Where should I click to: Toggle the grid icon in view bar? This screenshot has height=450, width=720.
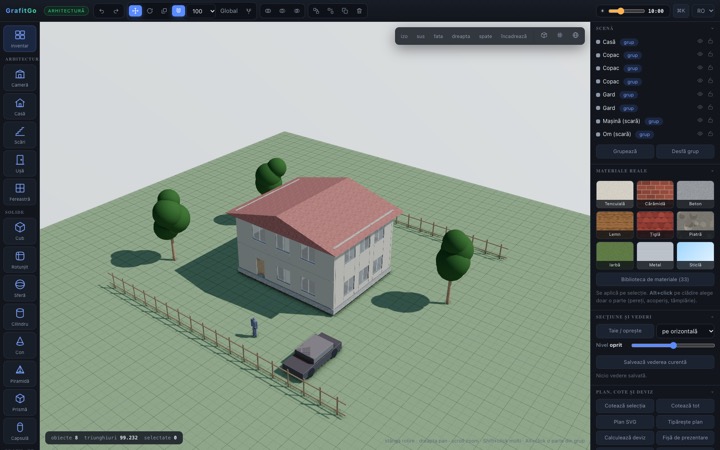pos(560,35)
